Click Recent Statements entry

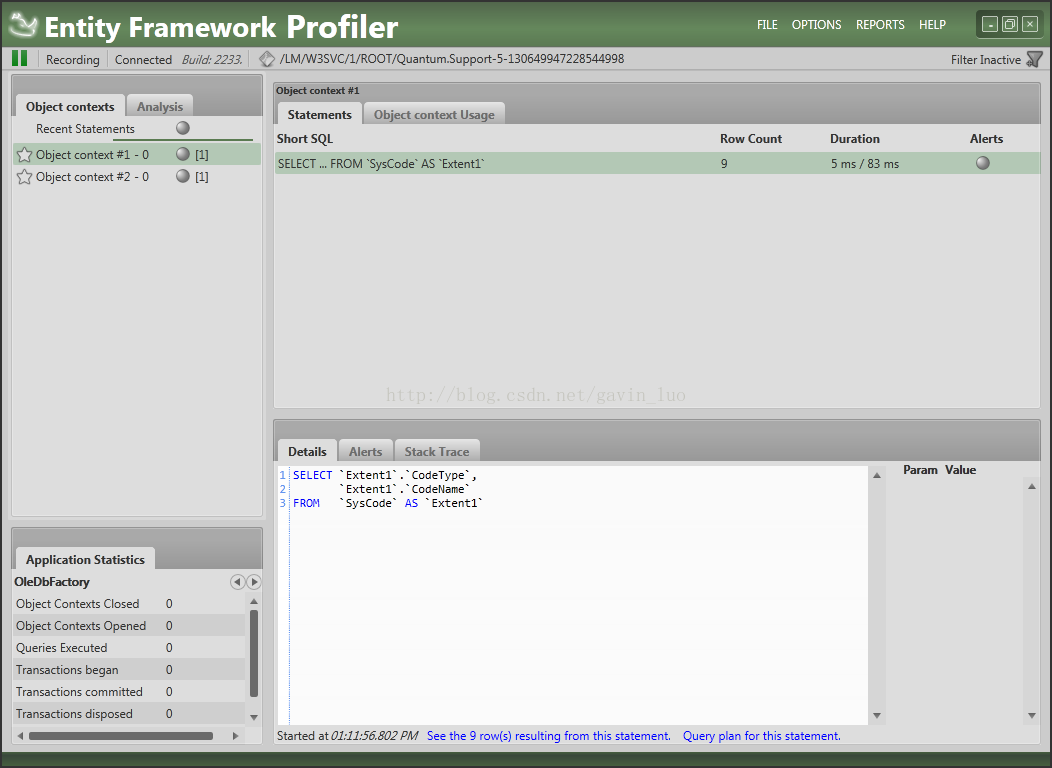tap(85, 129)
